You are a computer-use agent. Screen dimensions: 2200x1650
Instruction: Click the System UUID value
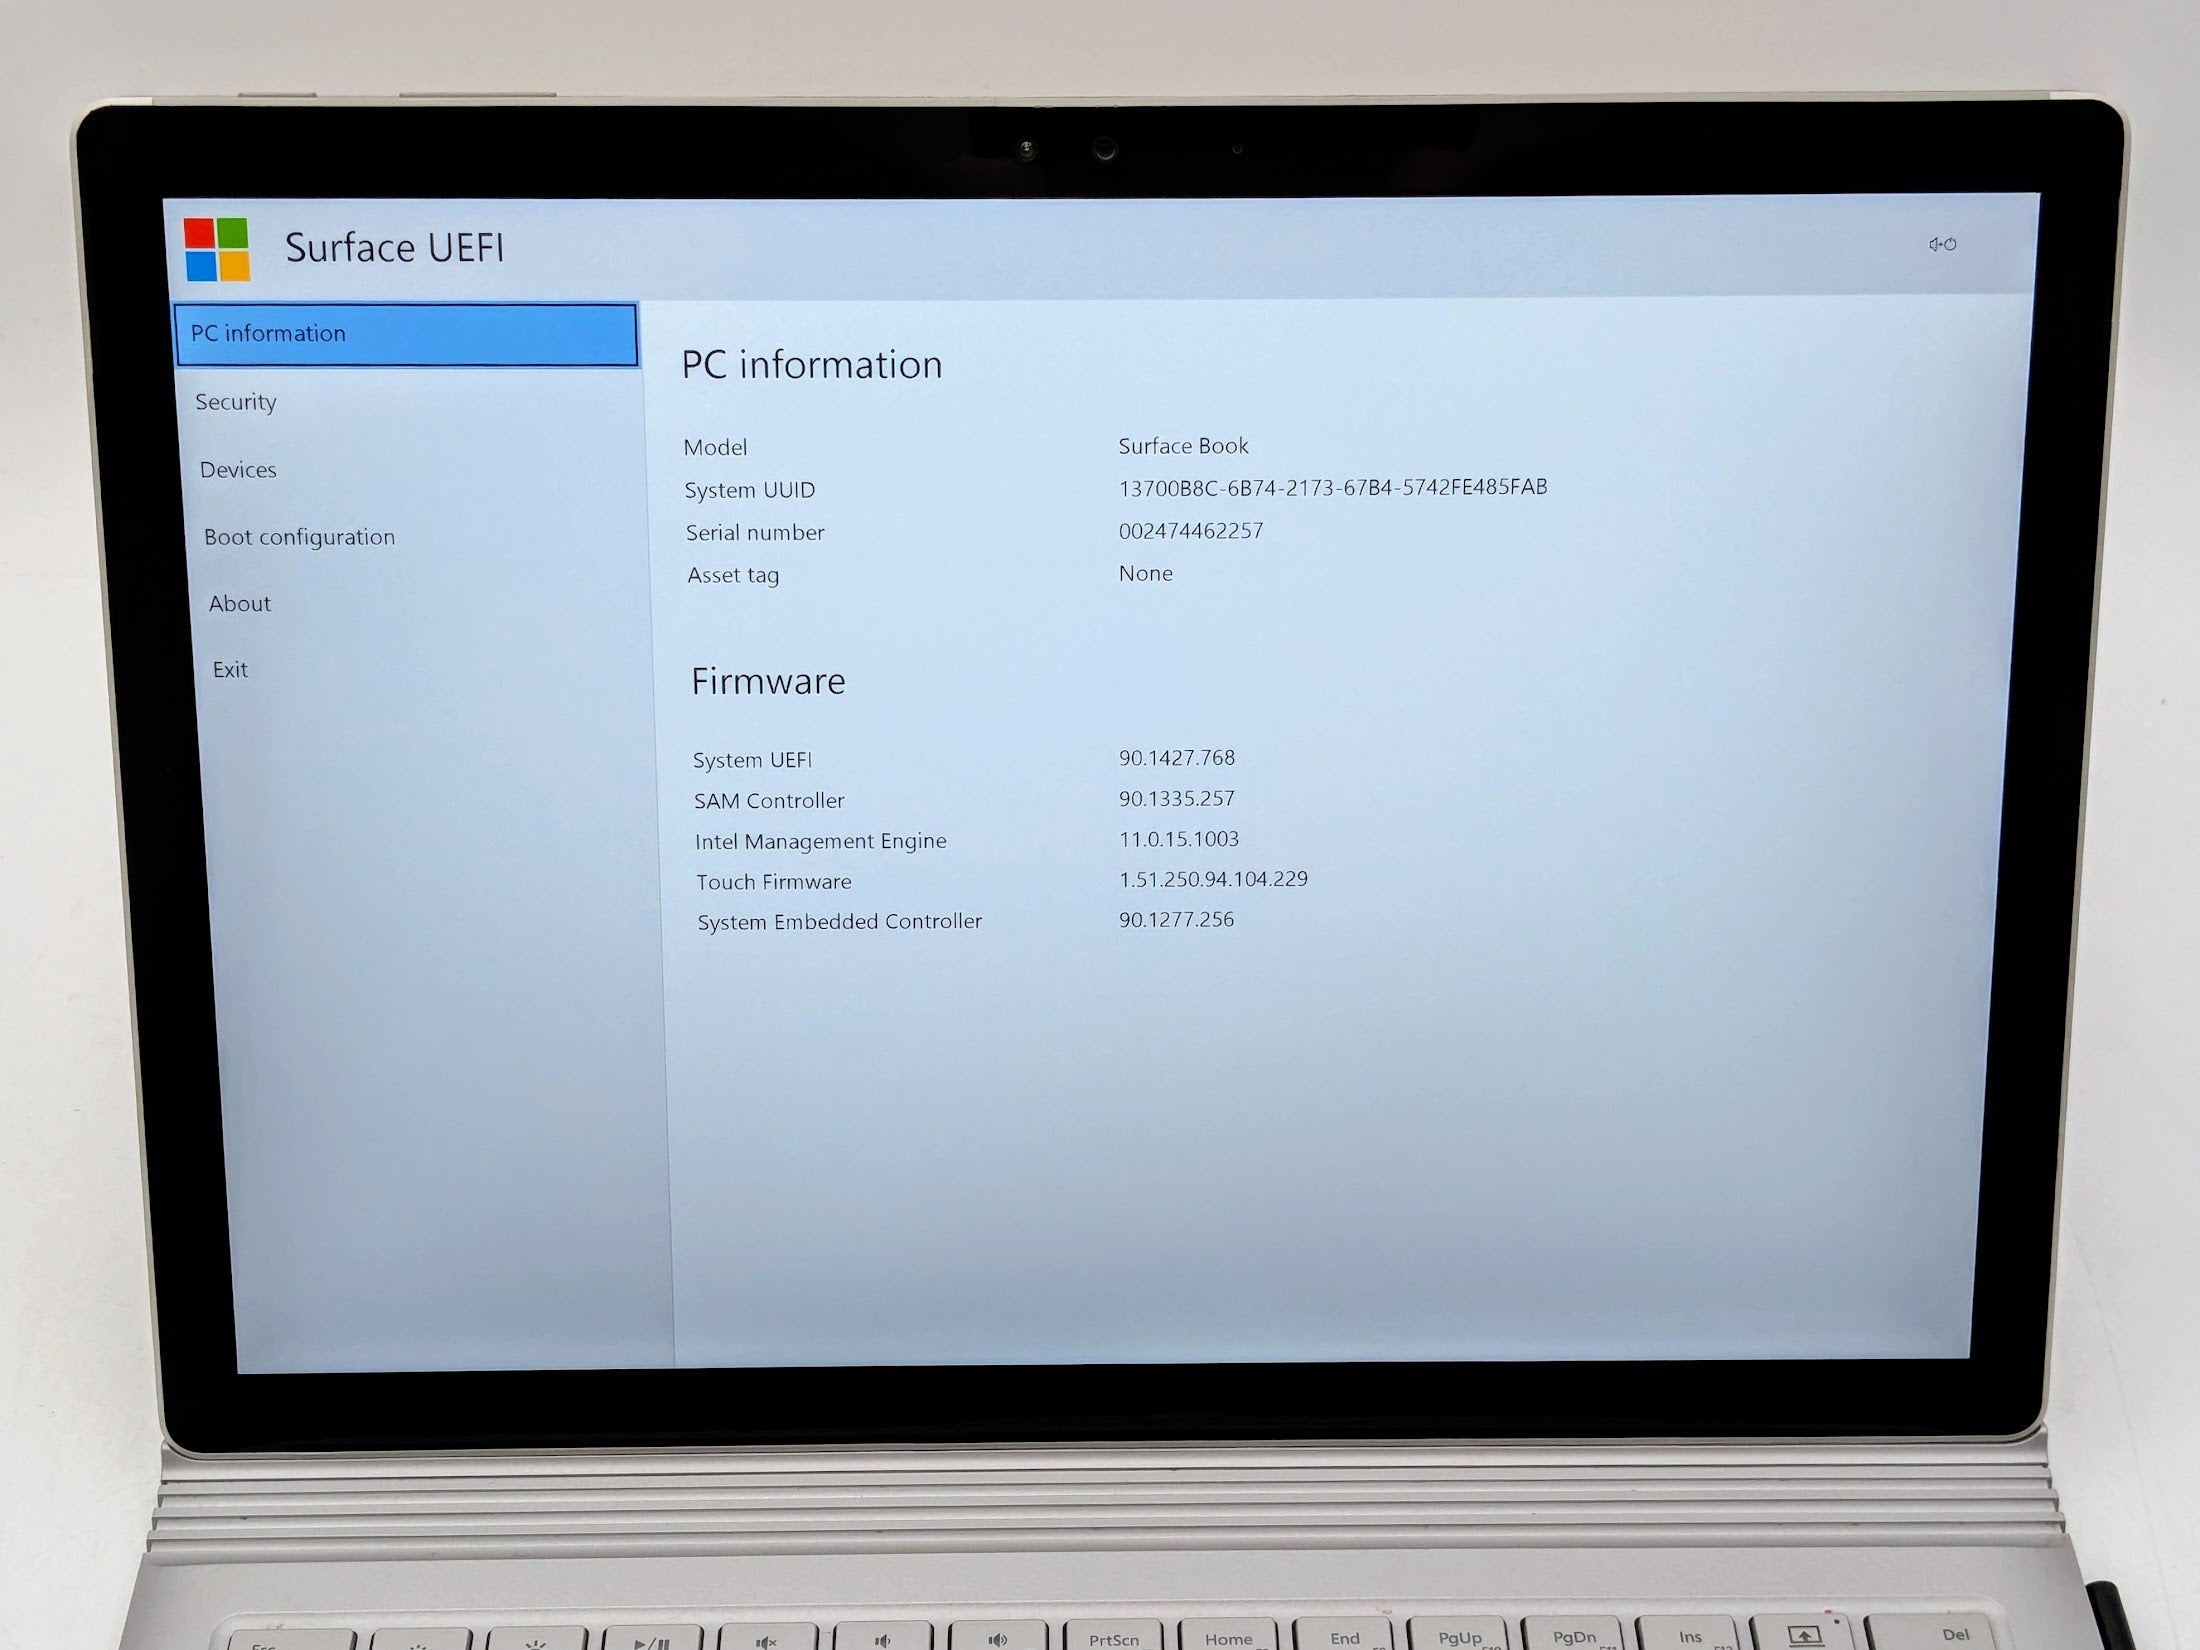click(1333, 487)
